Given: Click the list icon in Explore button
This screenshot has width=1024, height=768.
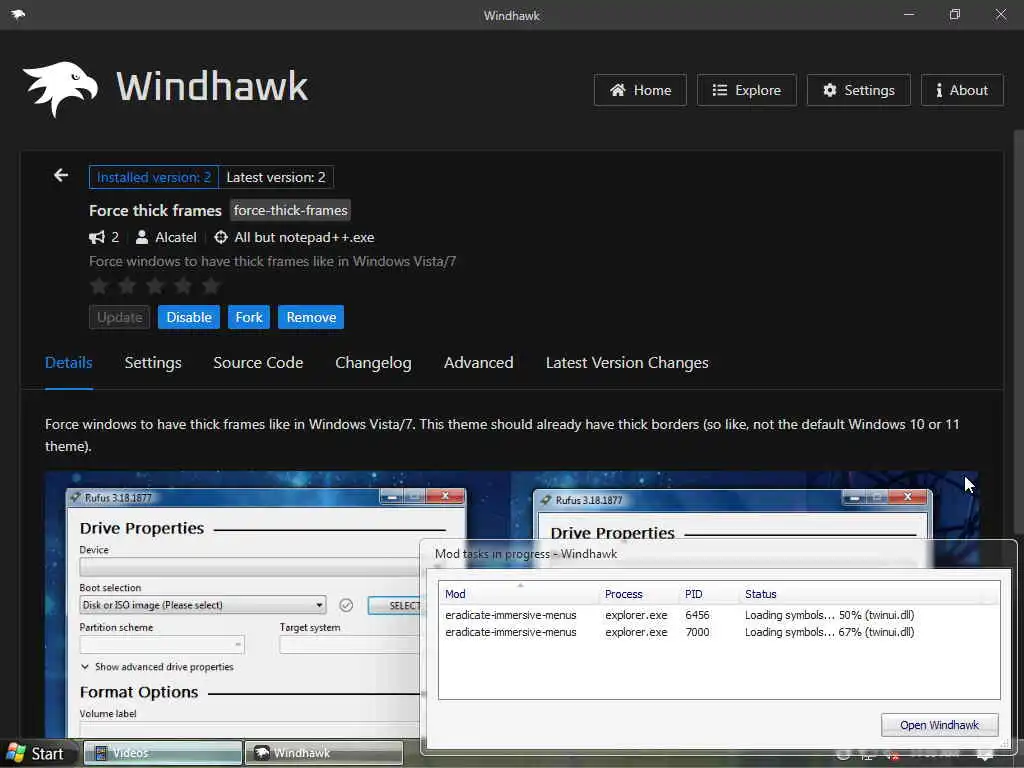Looking at the screenshot, I should 720,90.
